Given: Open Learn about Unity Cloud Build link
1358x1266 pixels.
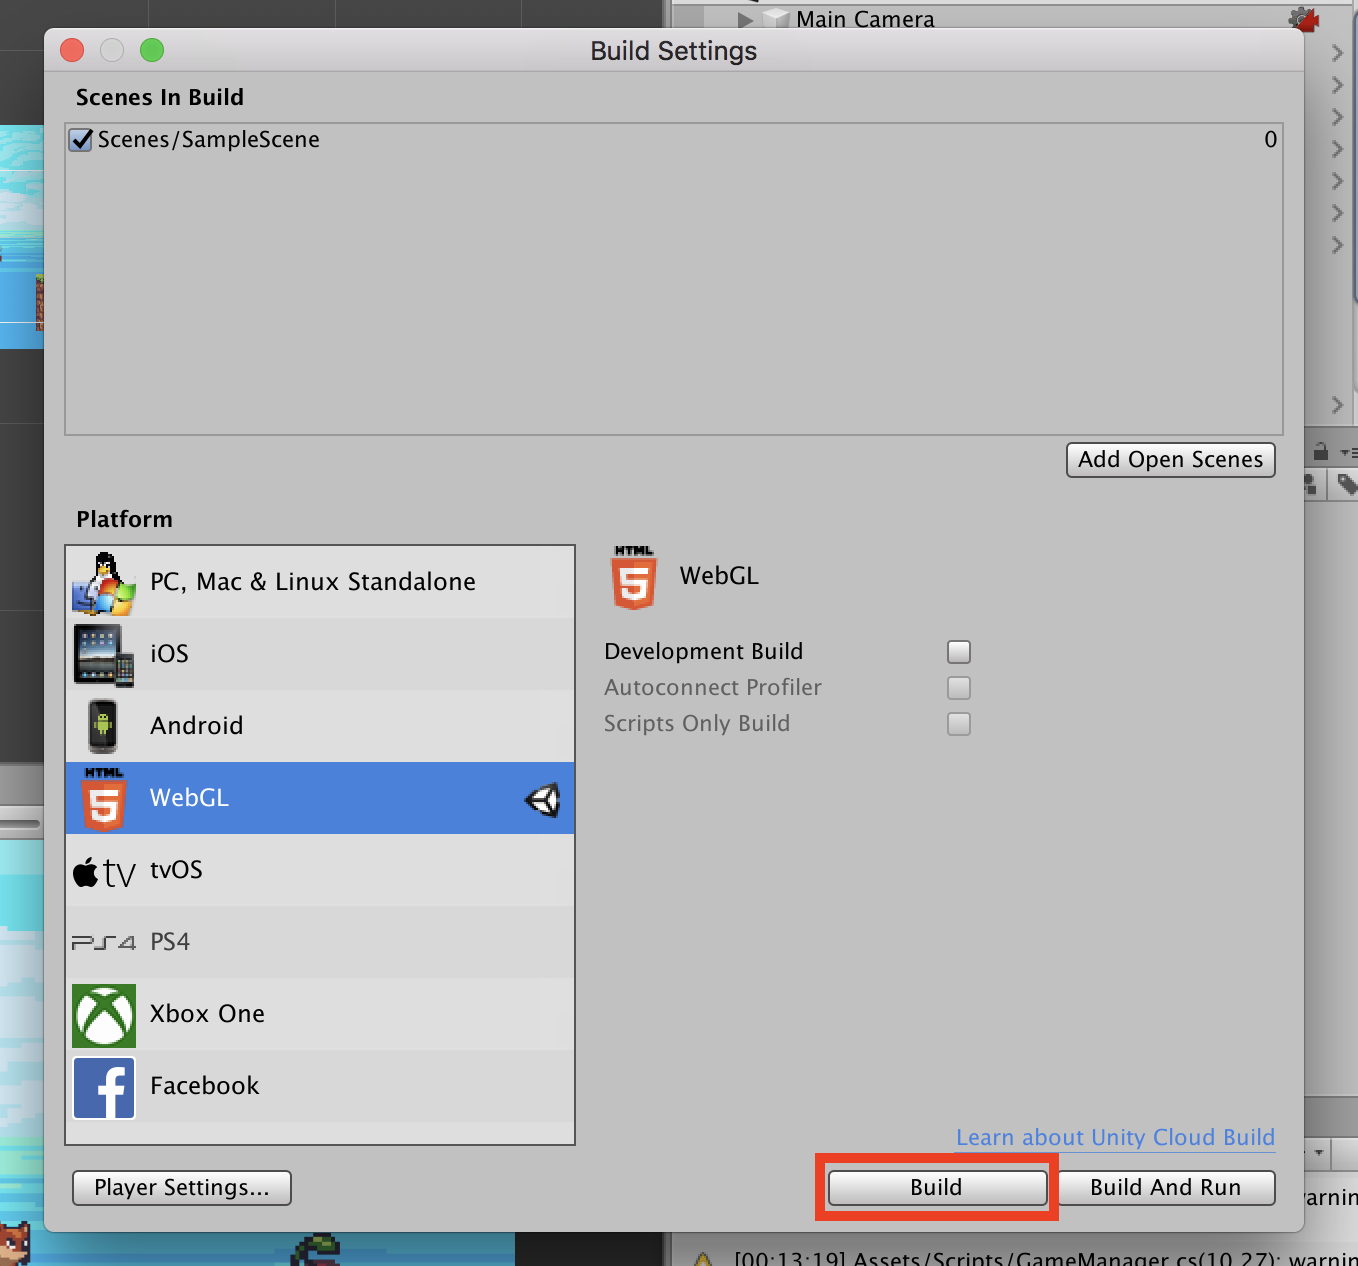Looking at the screenshot, I should 1115,1138.
